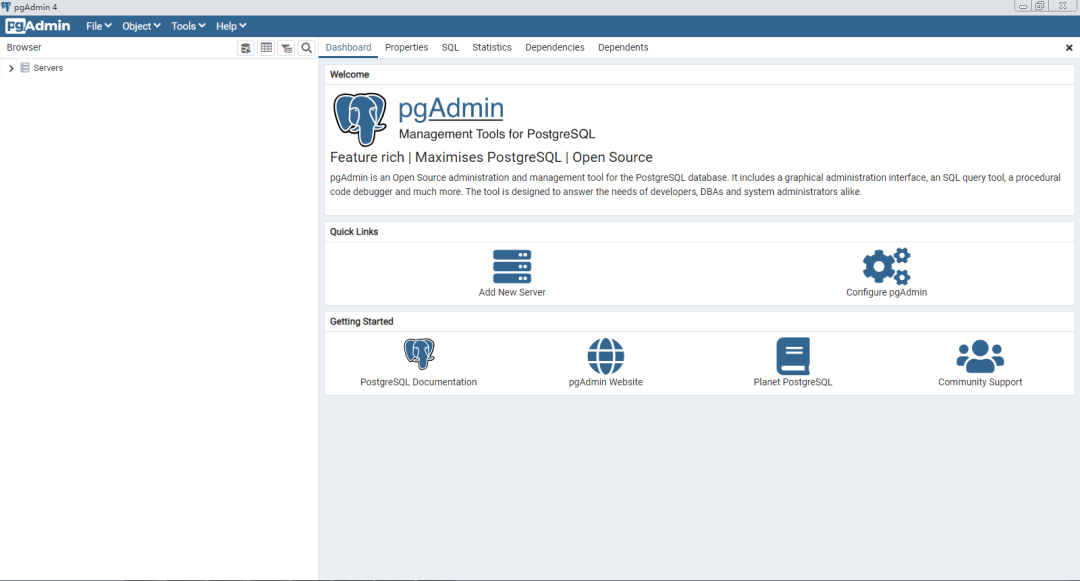Click the pgAdmin 4 window title icon
Image resolution: width=1080 pixels, height=581 pixels.
click(6, 7)
